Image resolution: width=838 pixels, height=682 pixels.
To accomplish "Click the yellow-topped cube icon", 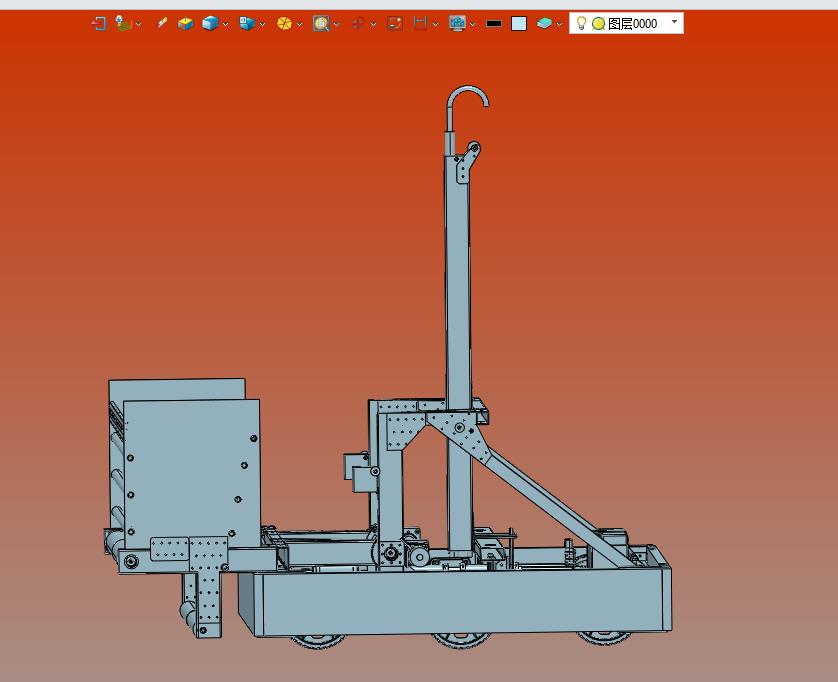I will click(x=185, y=24).
